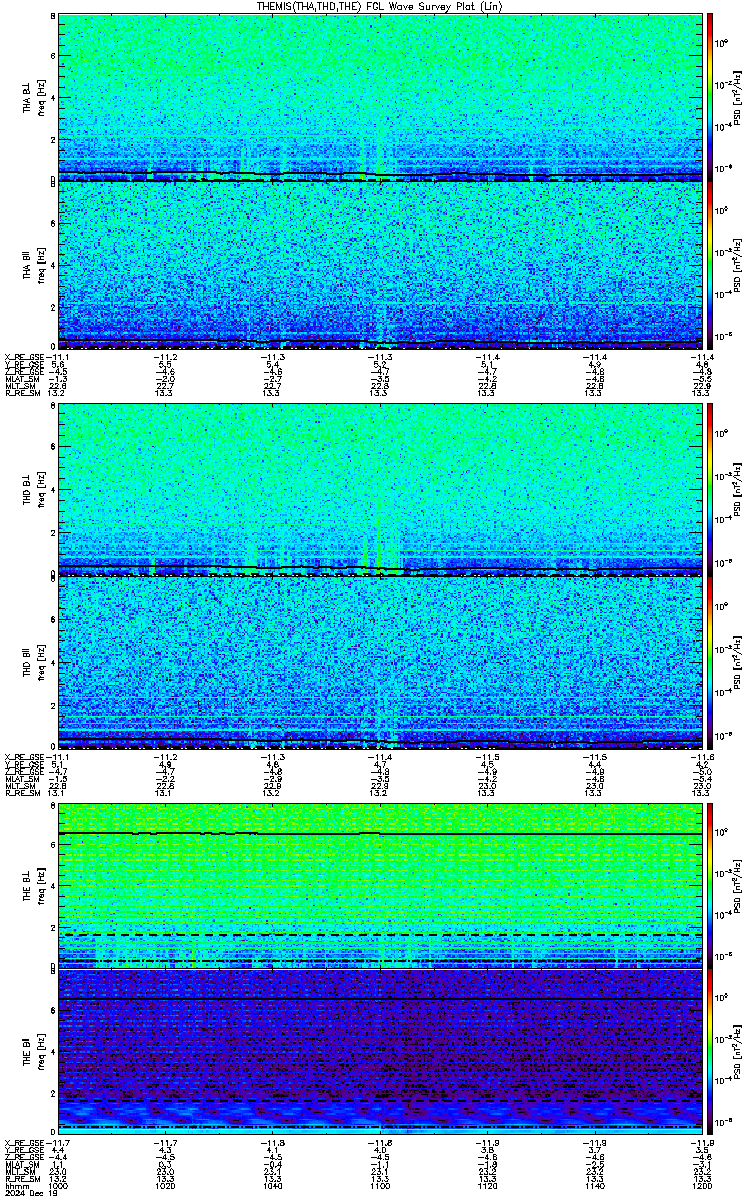Click the THE BII PSD color bar
This screenshot has width=750, height=1200.
click(x=710, y=1053)
